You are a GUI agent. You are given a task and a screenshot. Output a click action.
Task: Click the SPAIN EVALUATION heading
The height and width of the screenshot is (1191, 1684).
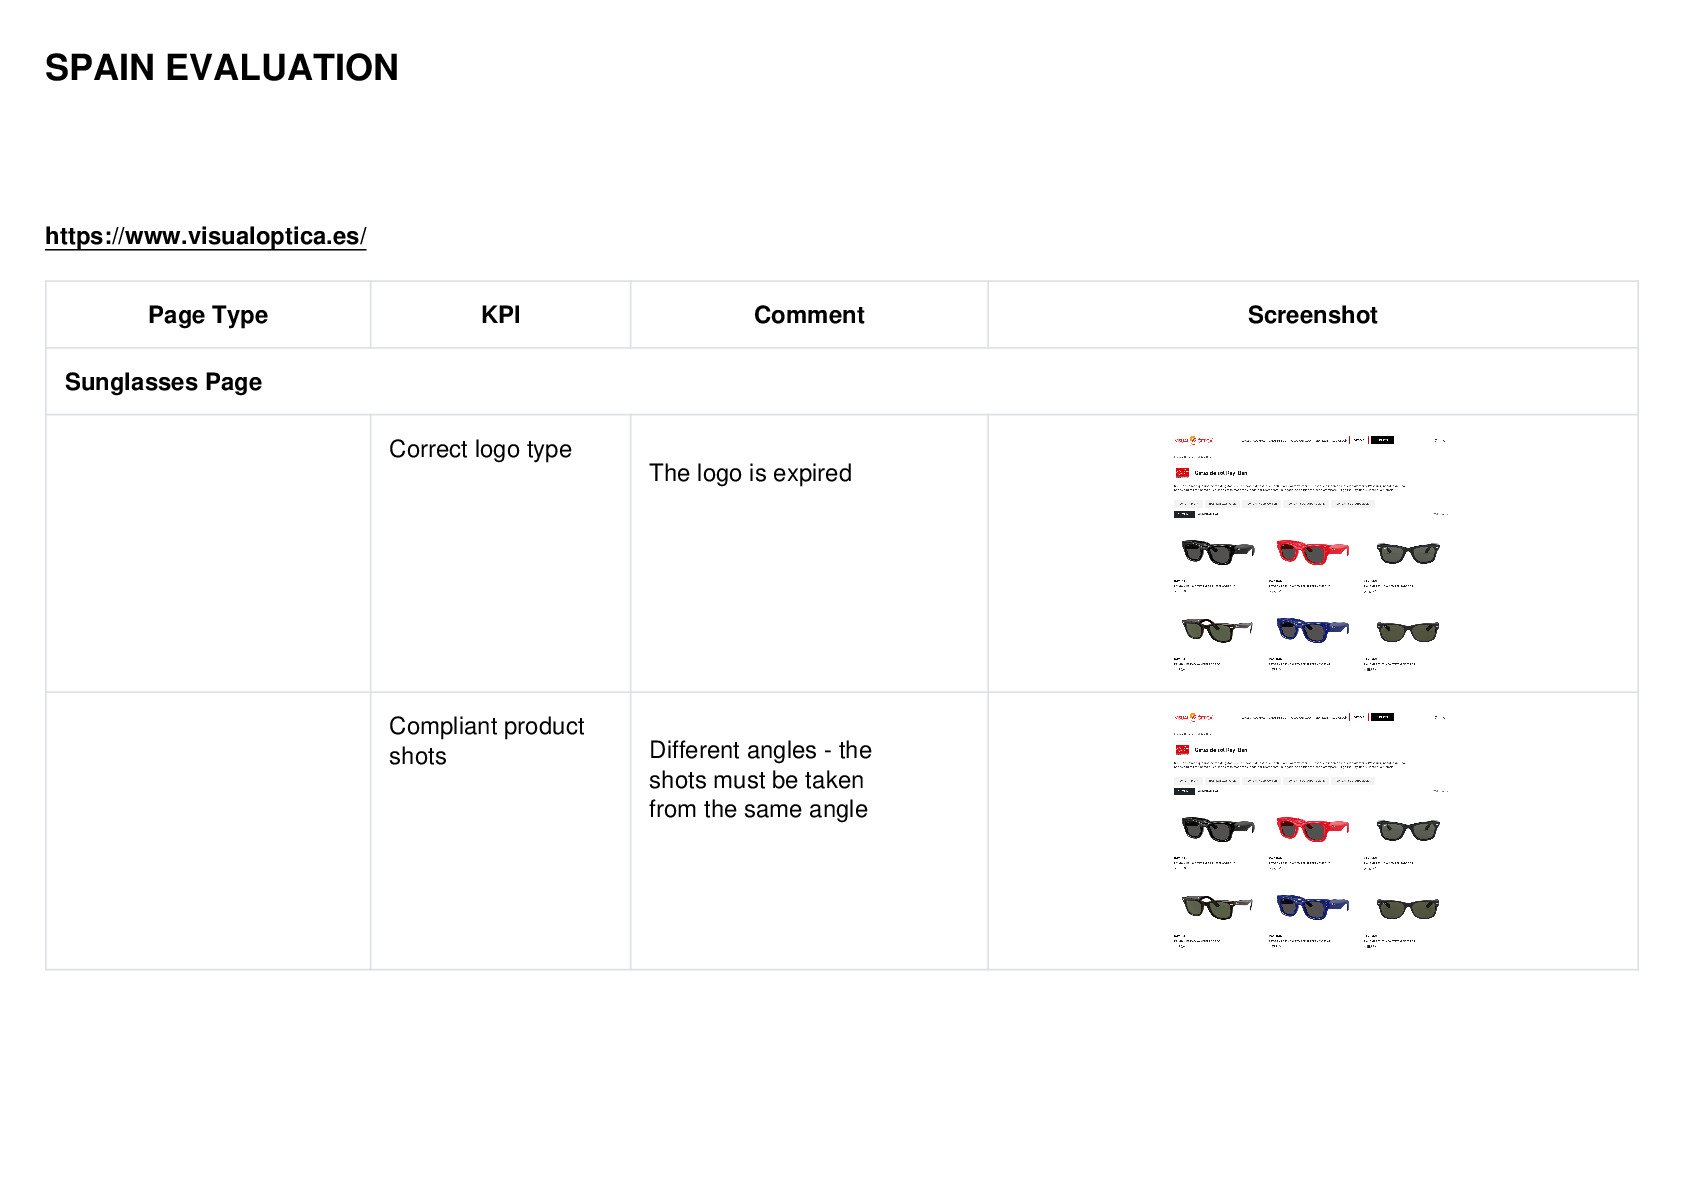(x=222, y=68)
